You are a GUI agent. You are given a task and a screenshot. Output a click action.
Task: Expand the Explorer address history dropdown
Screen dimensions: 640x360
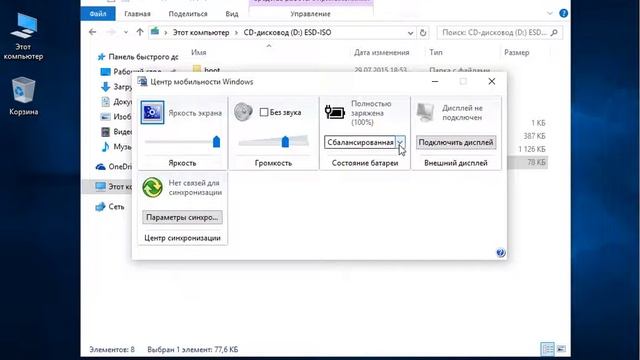(410, 33)
